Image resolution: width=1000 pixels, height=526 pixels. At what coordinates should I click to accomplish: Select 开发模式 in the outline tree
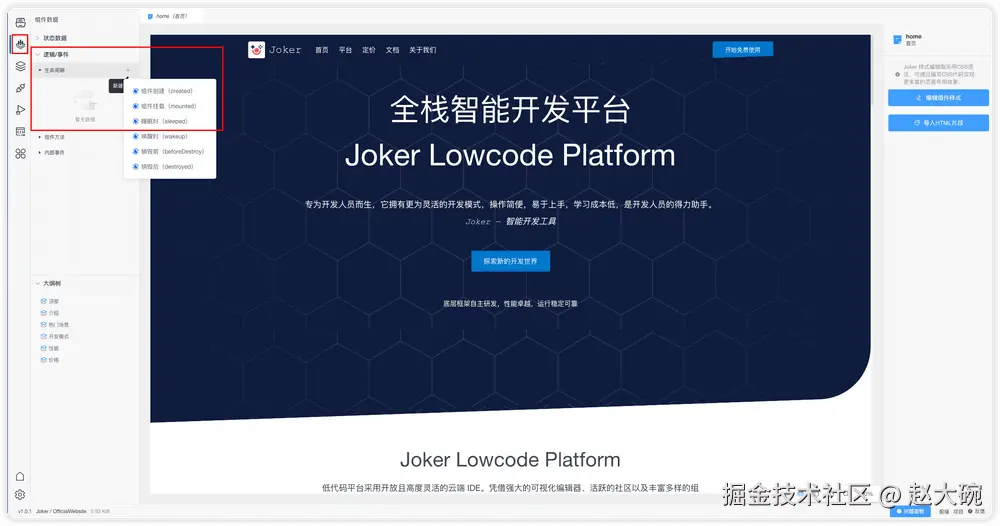(59, 337)
